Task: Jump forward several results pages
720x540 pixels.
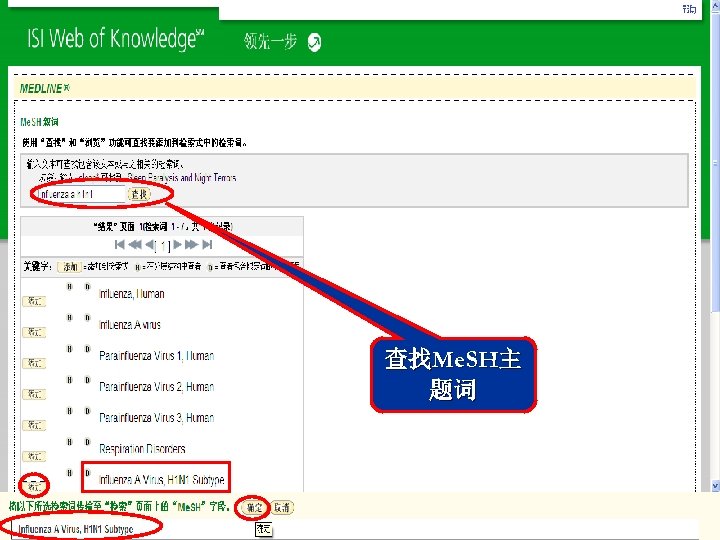Action: tap(191, 245)
